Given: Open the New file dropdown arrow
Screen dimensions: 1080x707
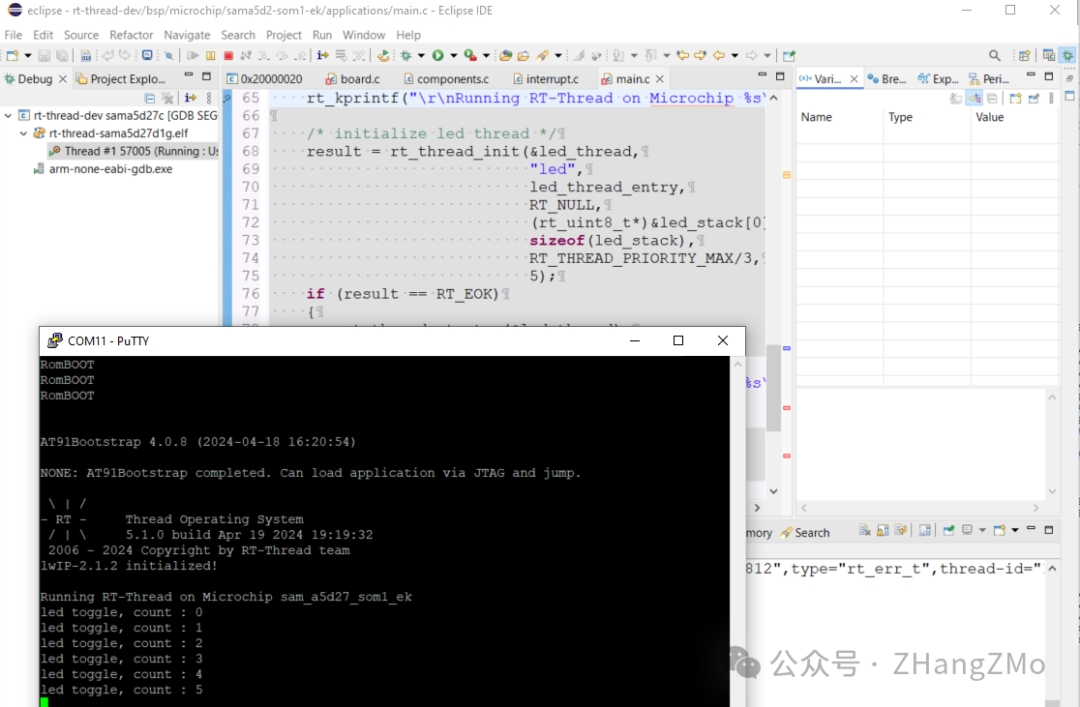Looking at the screenshot, I should [x=28, y=56].
